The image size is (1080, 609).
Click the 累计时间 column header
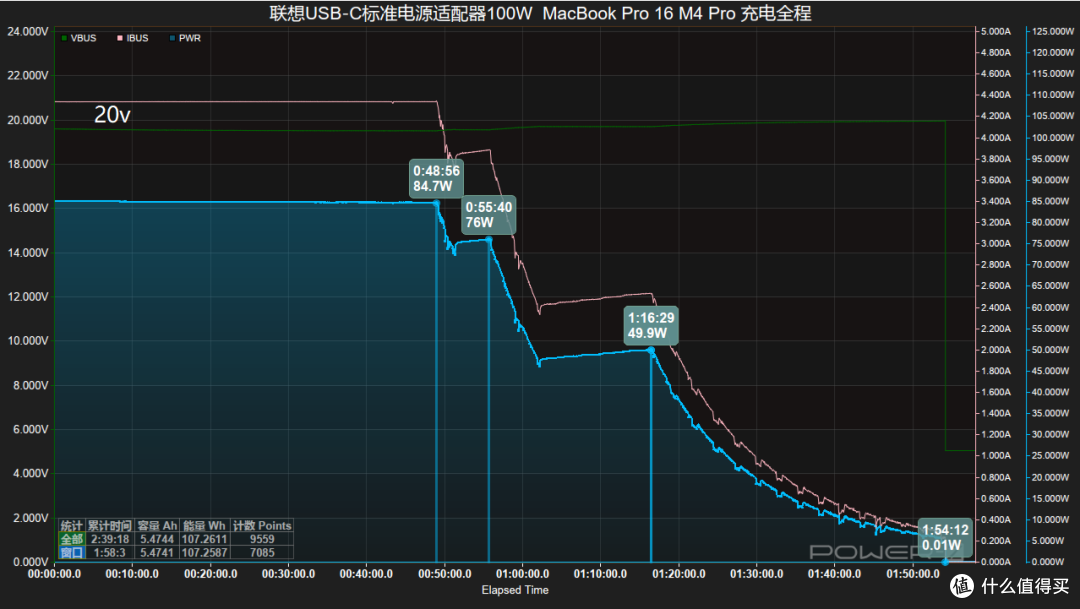click(x=109, y=526)
